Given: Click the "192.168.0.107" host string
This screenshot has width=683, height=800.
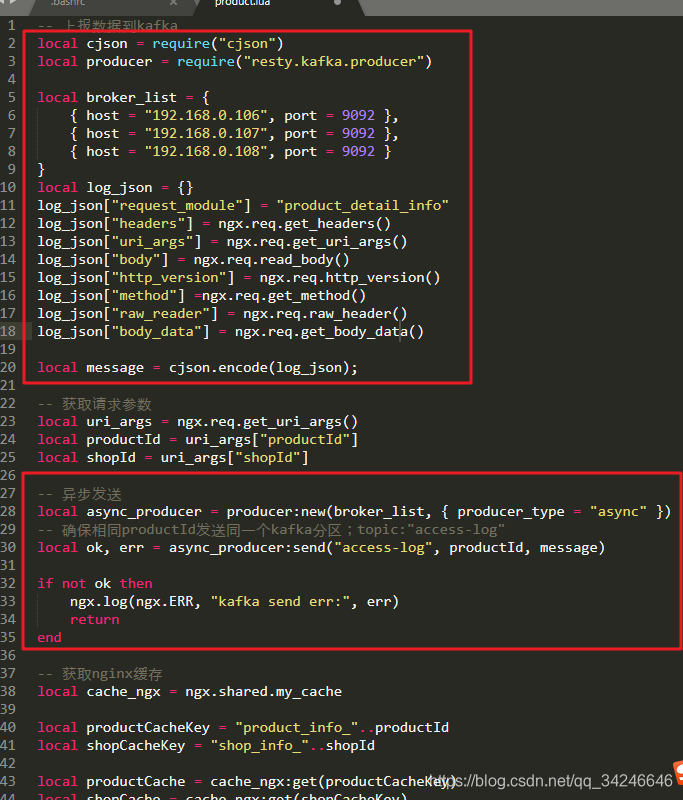Looking at the screenshot, I should point(206,134).
